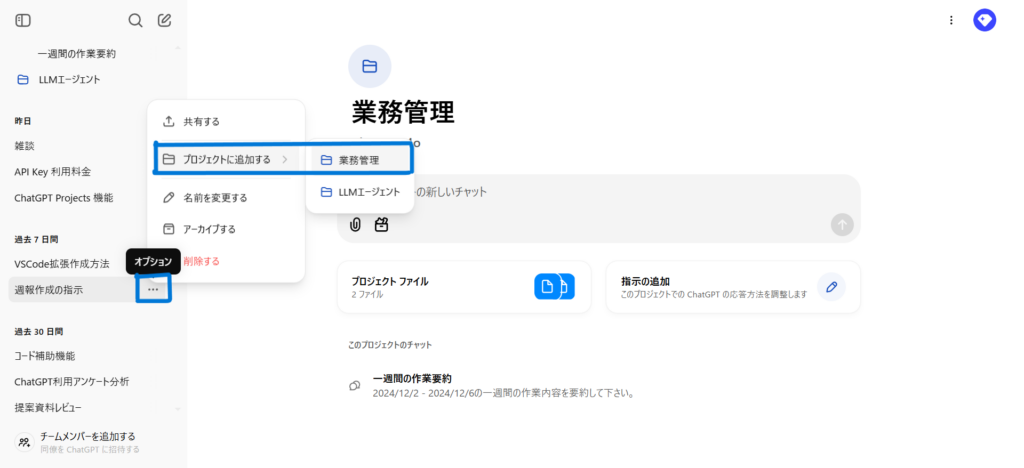Screen dimensions: 1024x468
Task: Open the search chats magnifier icon
Action: point(136,20)
